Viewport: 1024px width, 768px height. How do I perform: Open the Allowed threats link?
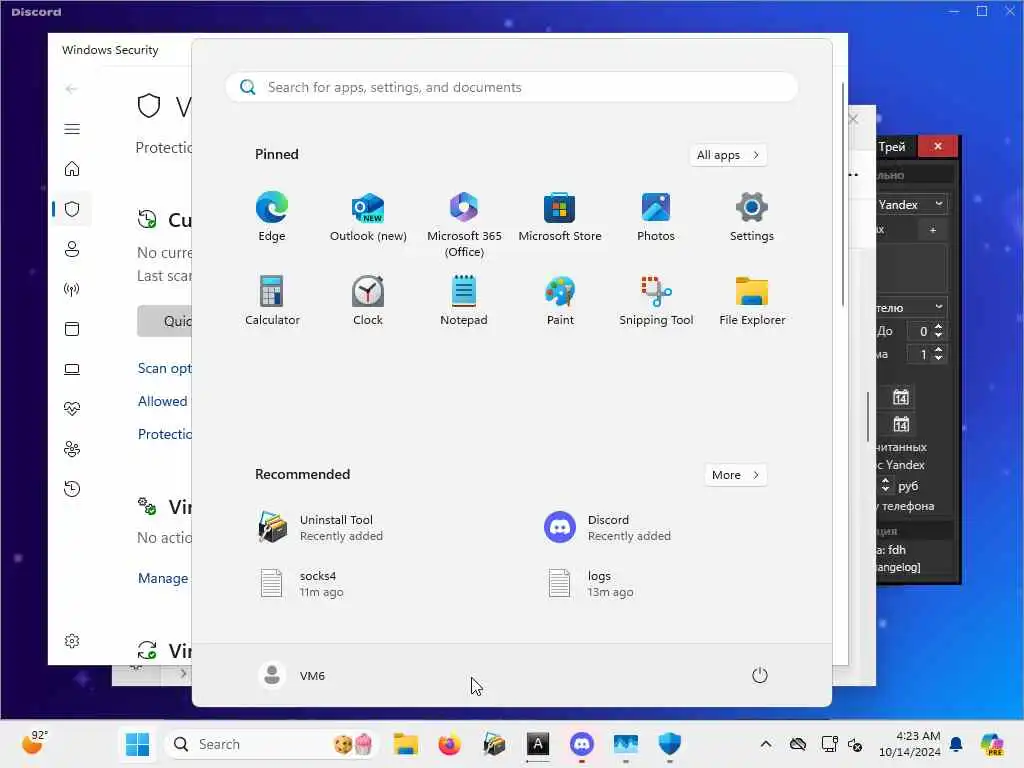pyautogui.click(x=163, y=401)
